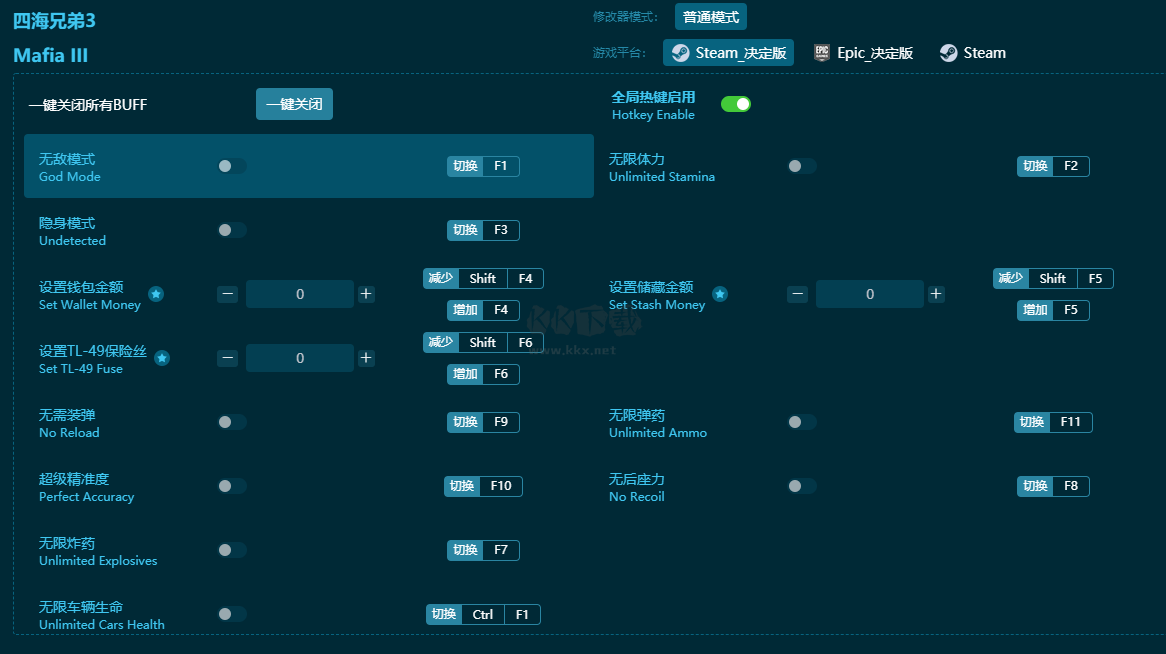Click the Mafia III title text

point(51,55)
